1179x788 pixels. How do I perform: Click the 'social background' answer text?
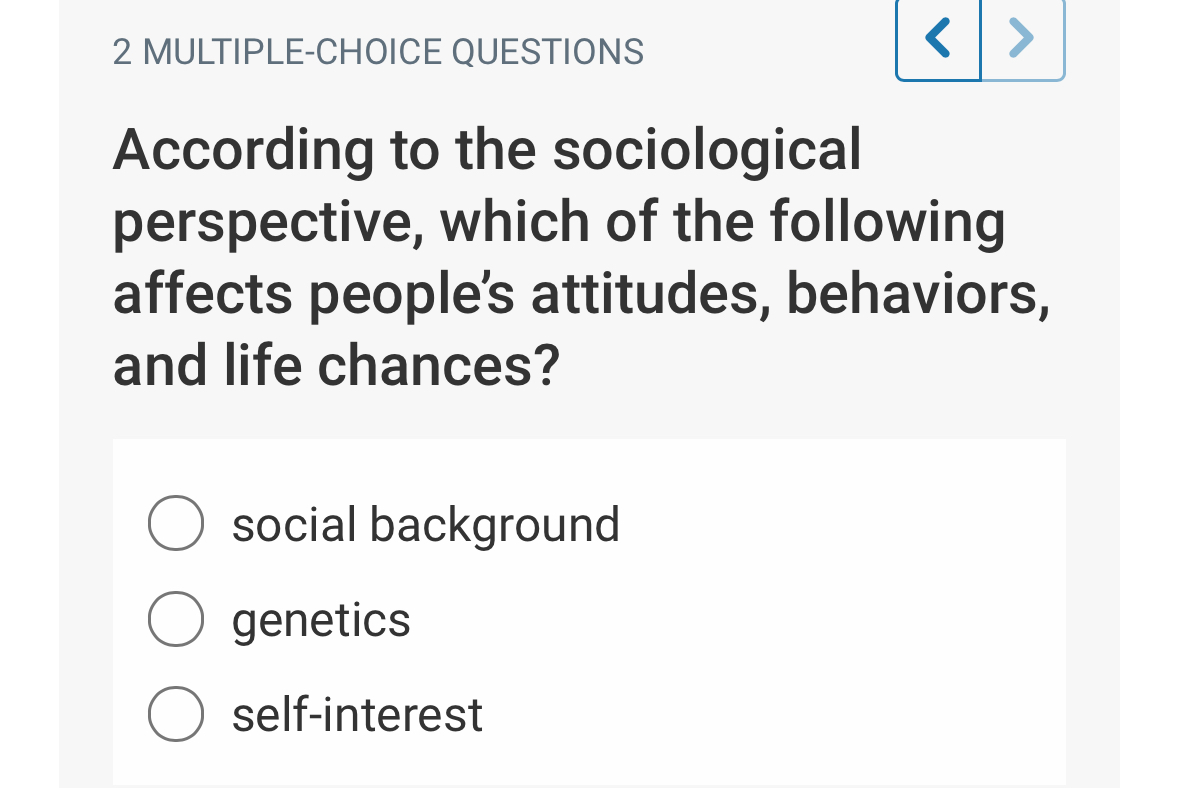(425, 524)
